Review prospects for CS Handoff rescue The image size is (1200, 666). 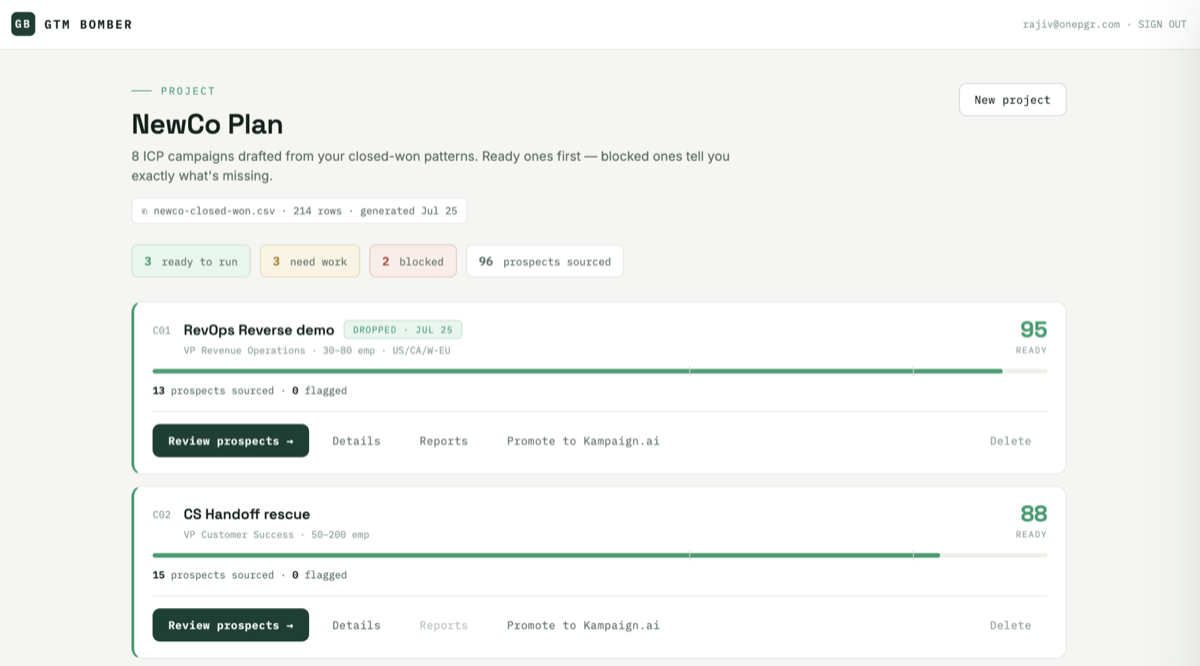pyautogui.click(x=231, y=625)
